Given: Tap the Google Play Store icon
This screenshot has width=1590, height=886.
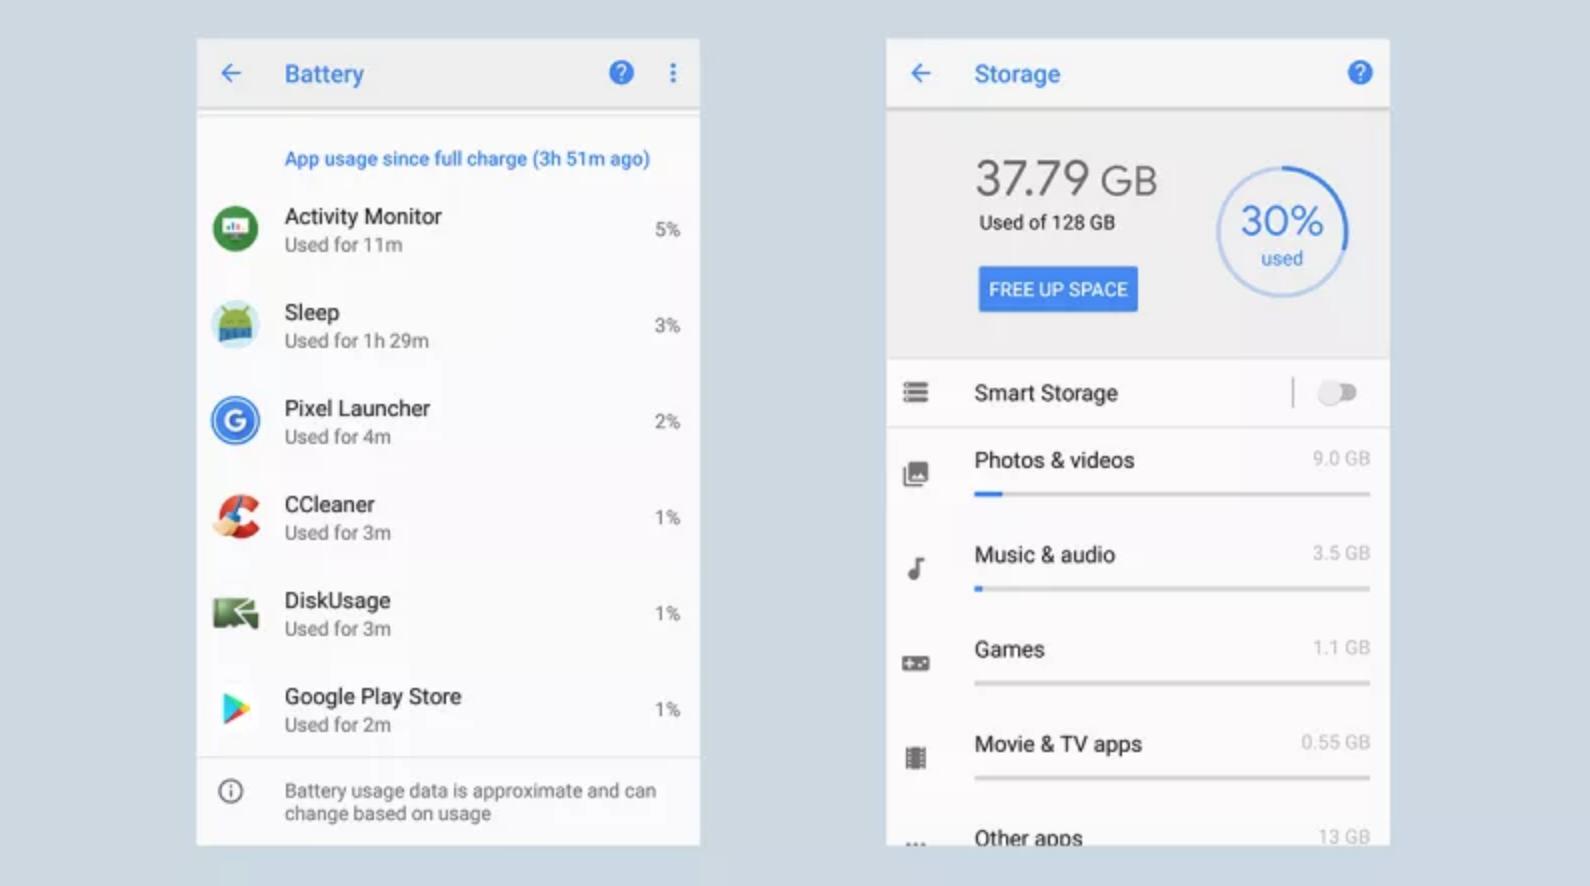Looking at the screenshot, I should [236, 709].
